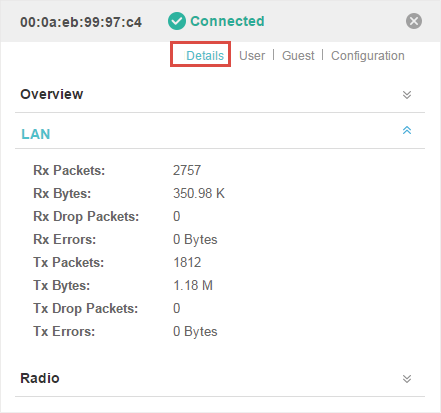Click the Tx Bytes value 1.18 M
The height and width of the screenshot is (413, 441).
tap(193, 285)
